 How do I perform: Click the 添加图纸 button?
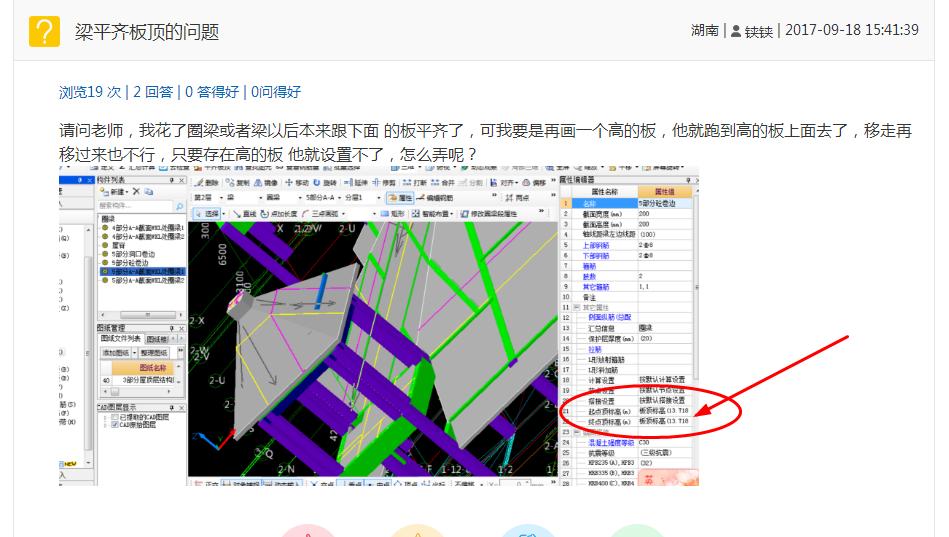coord(116,352)
